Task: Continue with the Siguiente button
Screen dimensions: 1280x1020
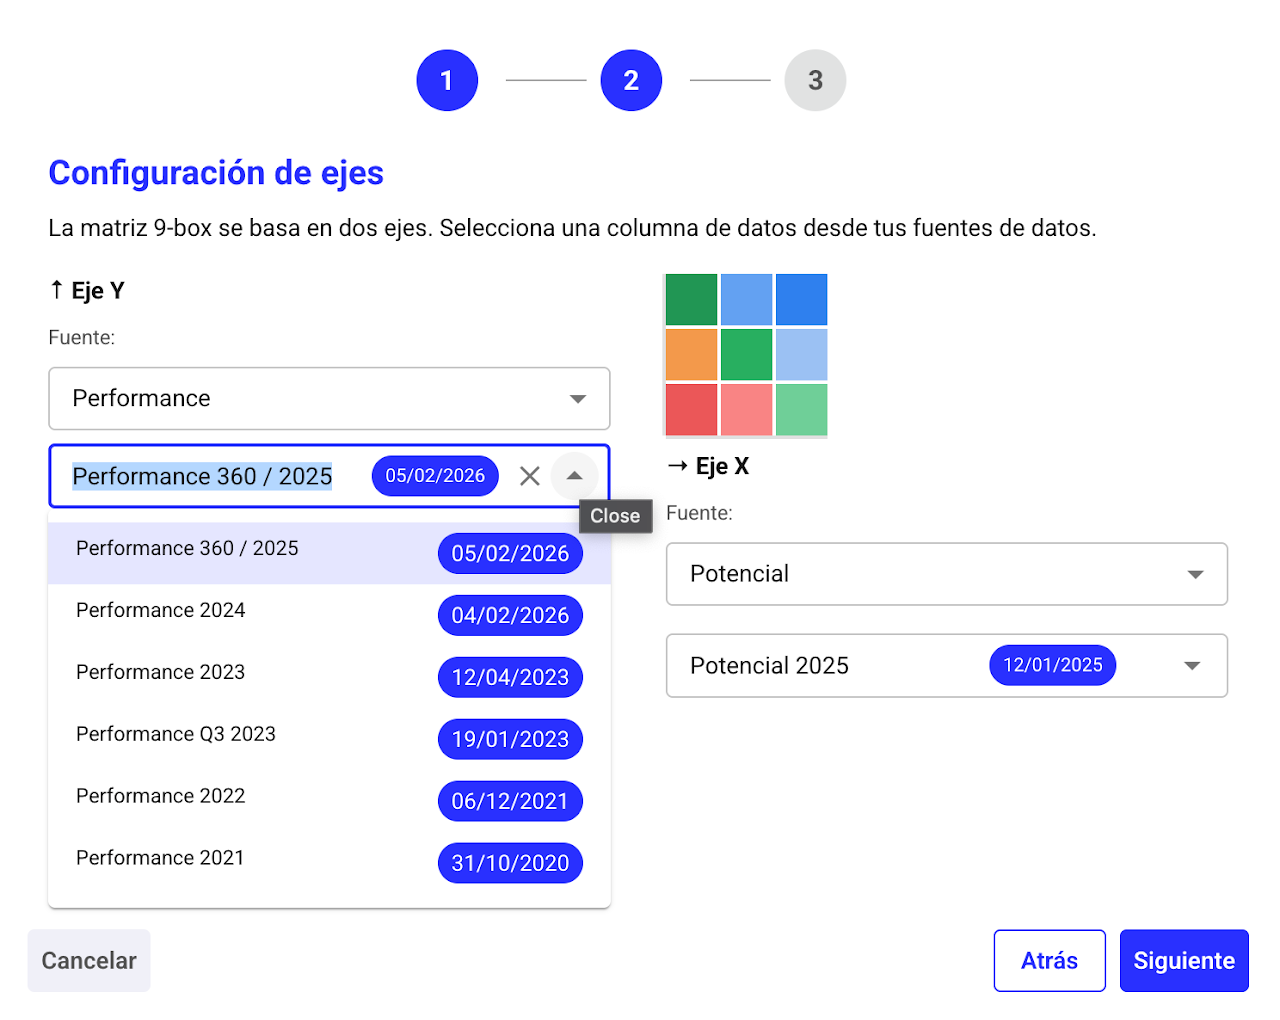Action: coord(1184,961)
